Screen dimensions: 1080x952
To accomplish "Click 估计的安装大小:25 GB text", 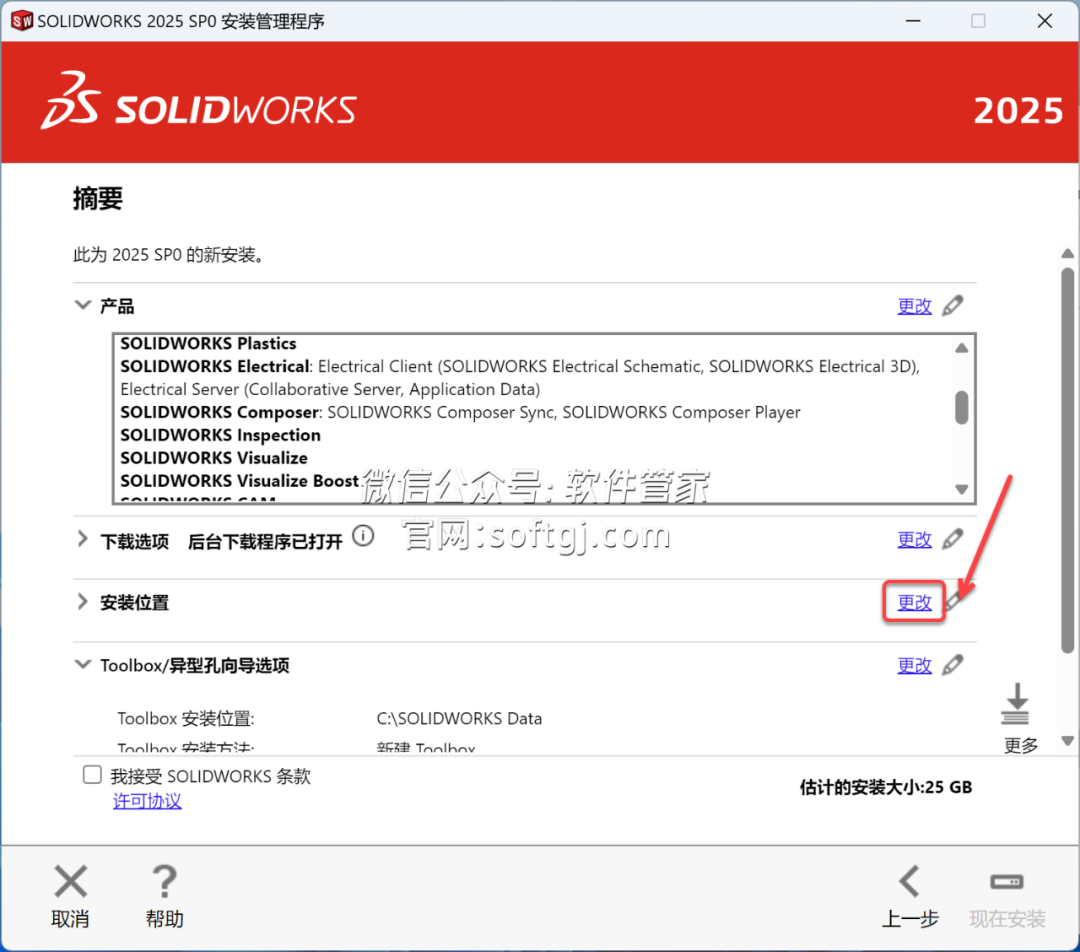I will point(886,787).
